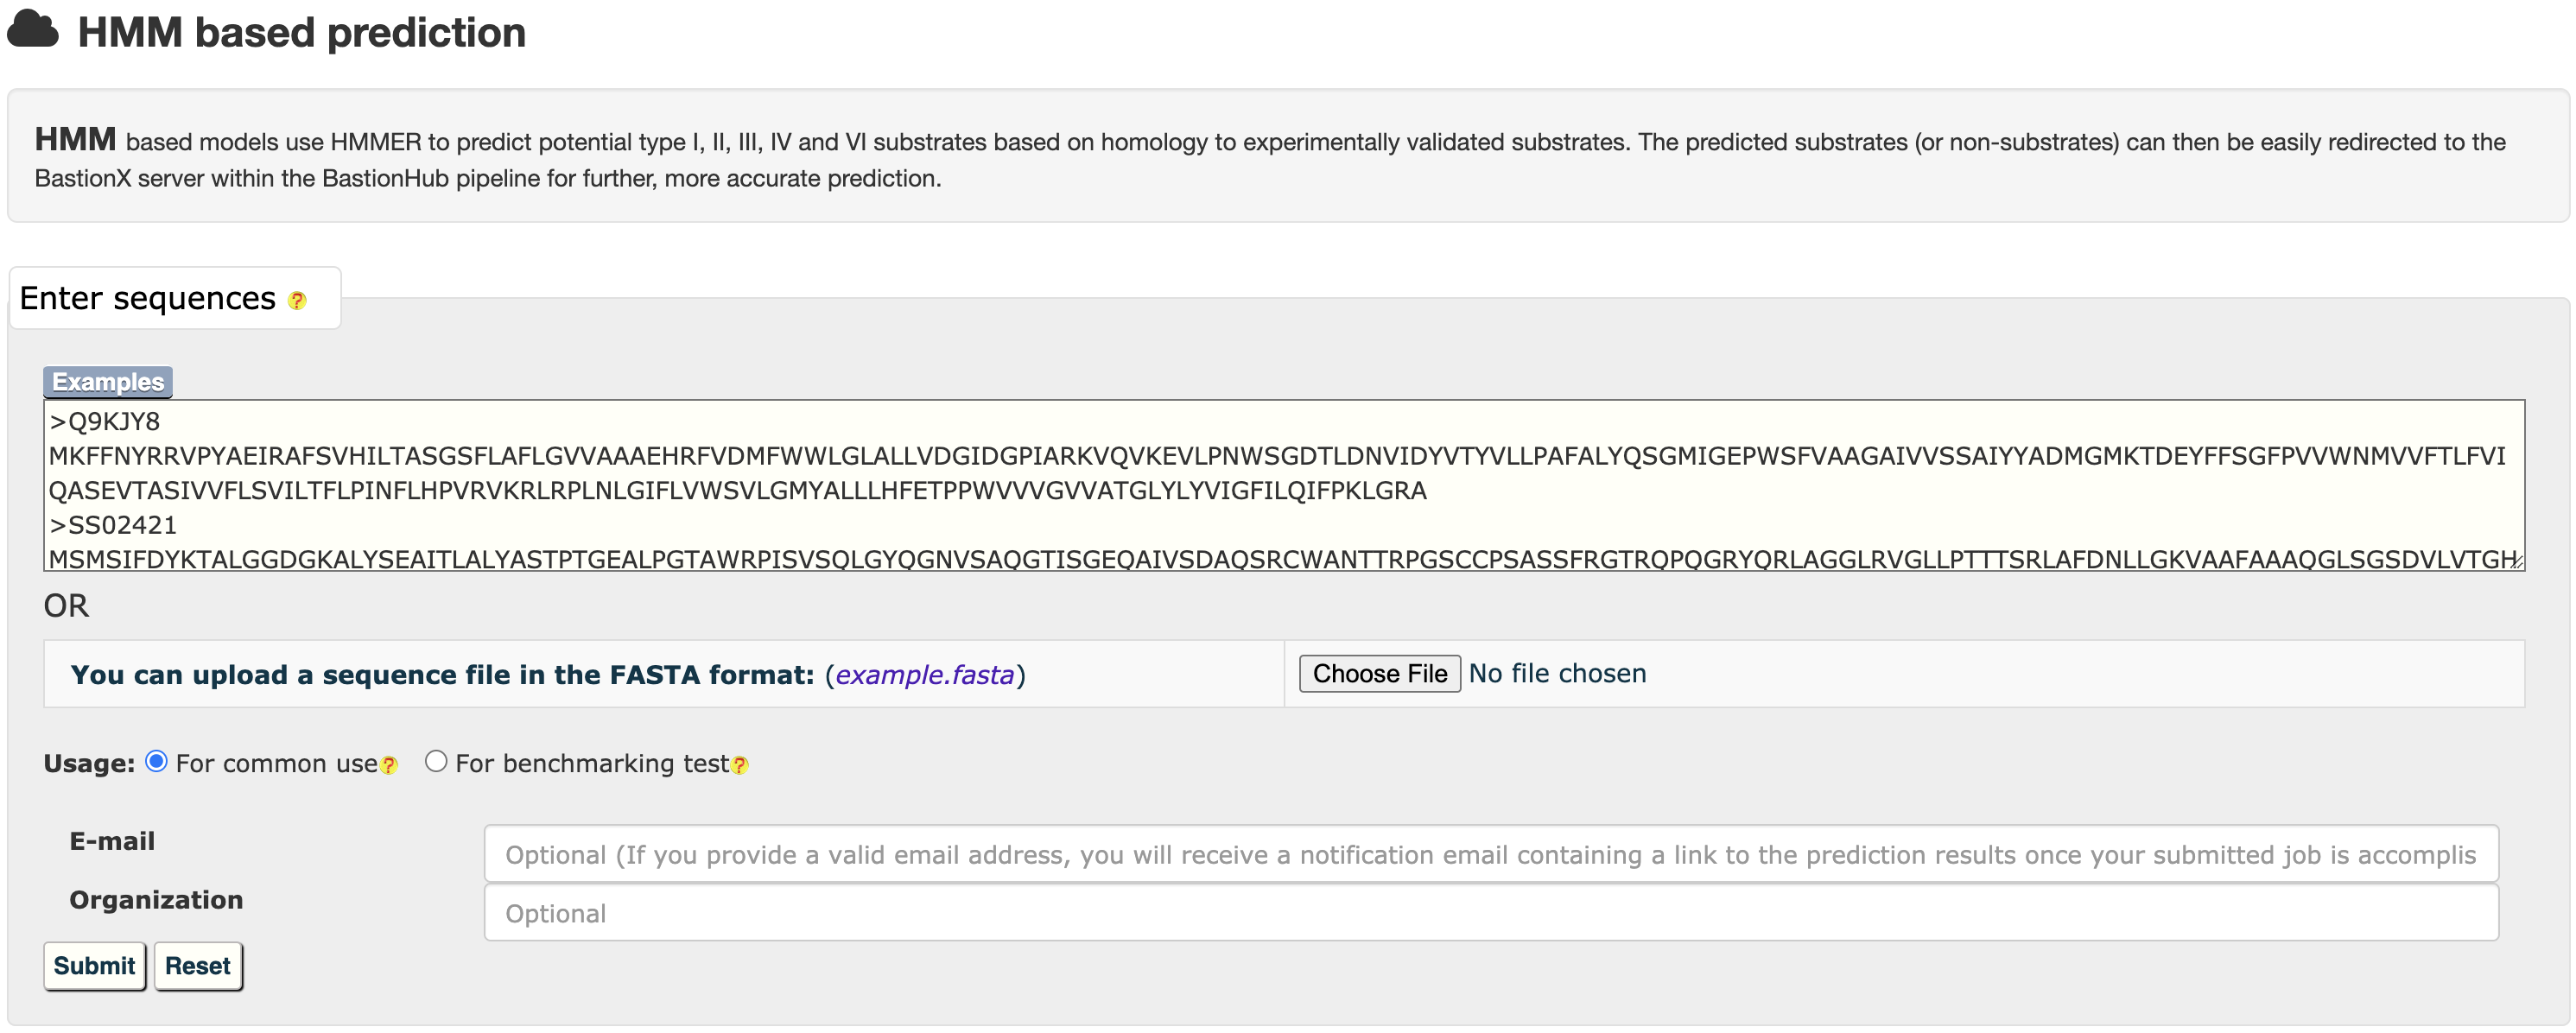The height and width of the screenshot is (1033, 2576).
Task: Focus the Organization input field
Action: pyautogui.click(x=1490, y=913)
